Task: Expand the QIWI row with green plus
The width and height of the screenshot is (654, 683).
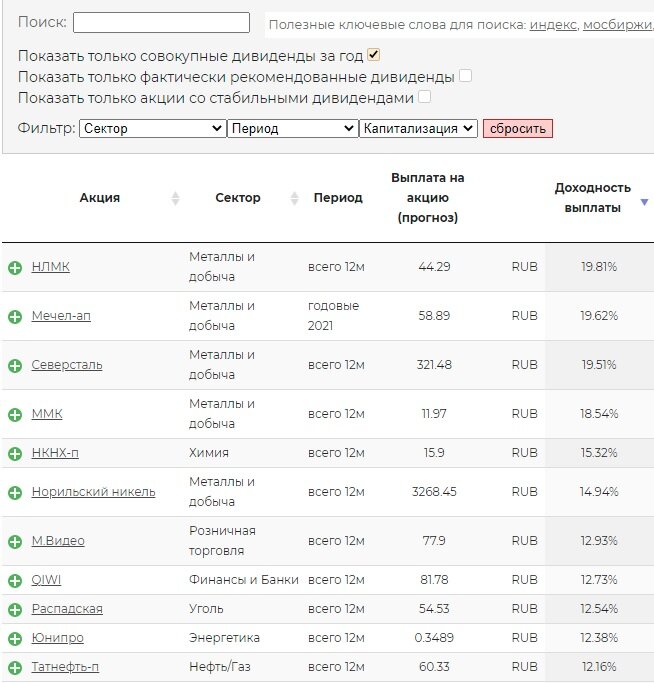Action: [15, 581]
